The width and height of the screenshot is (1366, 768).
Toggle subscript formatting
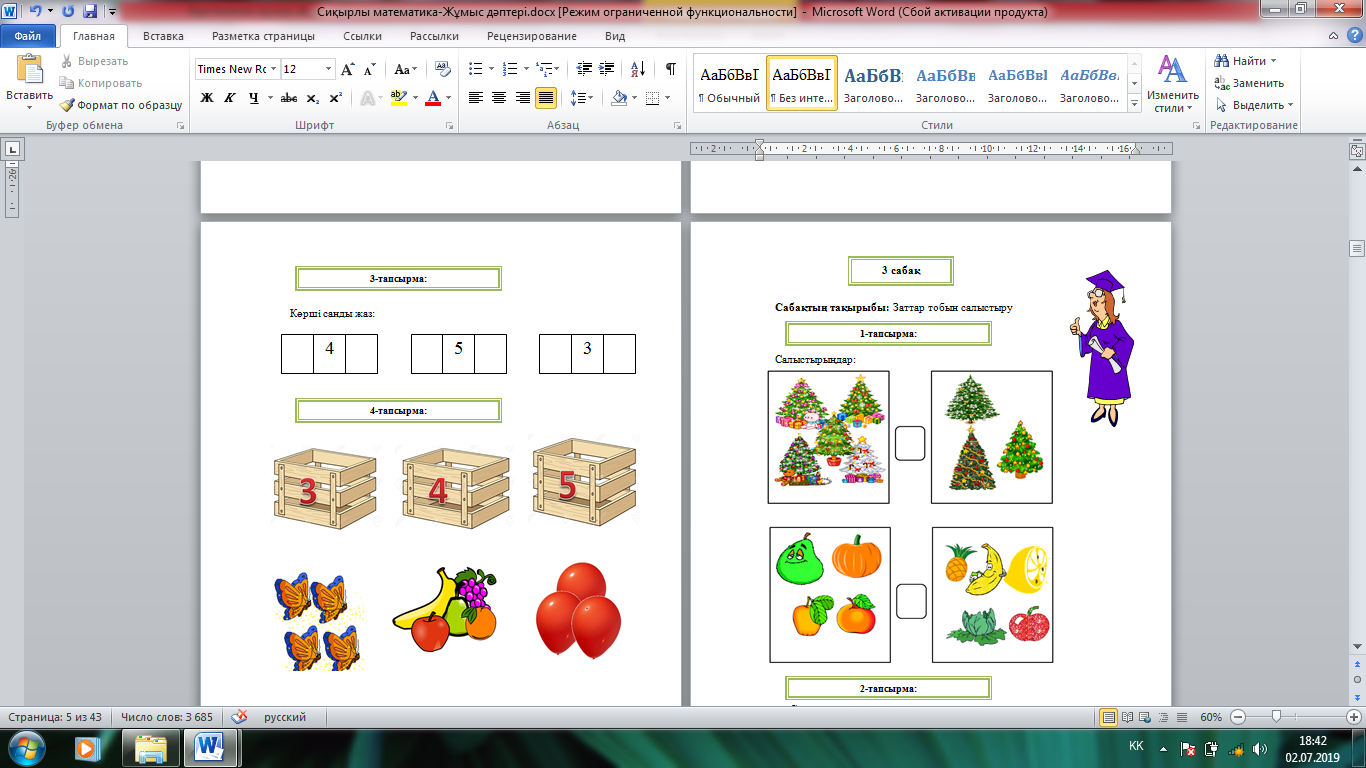click(x=312, y=98)
